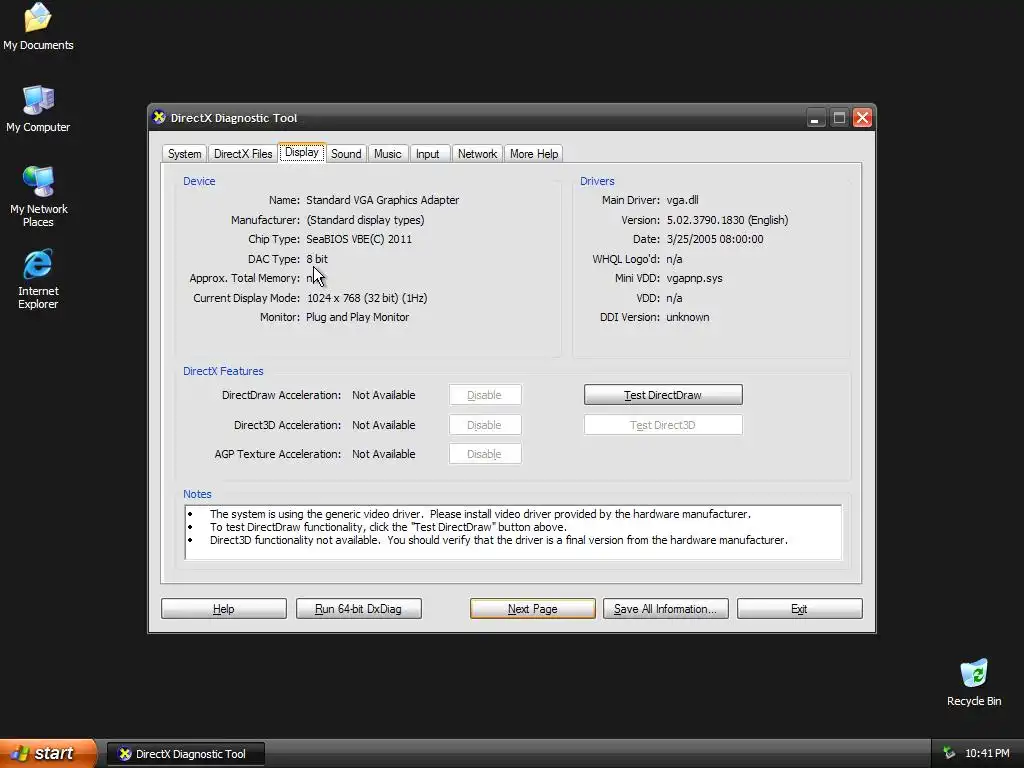Click the note about testing DirectDraw functionality

coord(388,527)
